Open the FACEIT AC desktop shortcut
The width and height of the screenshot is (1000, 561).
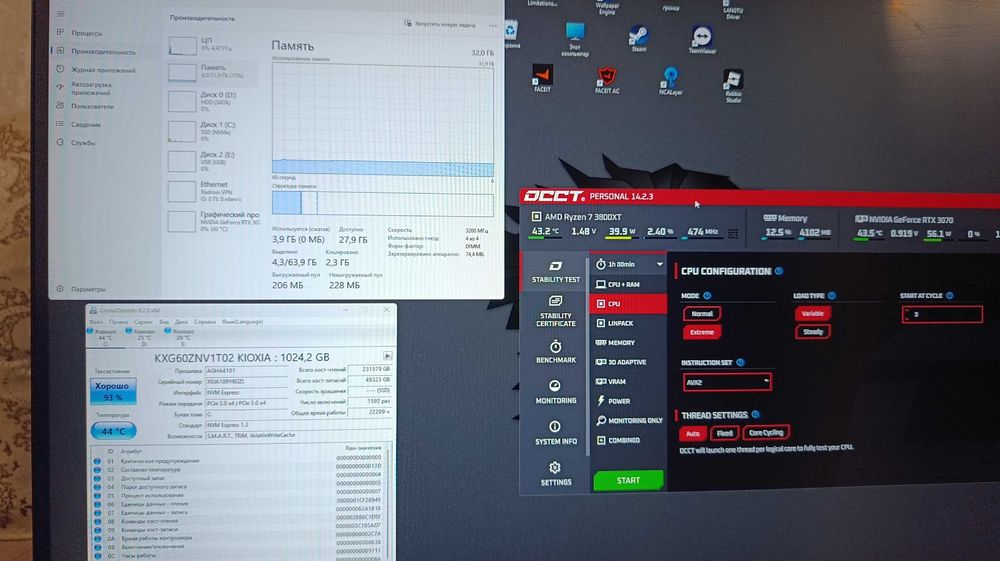pyautogui.click(x=607, y=80)
